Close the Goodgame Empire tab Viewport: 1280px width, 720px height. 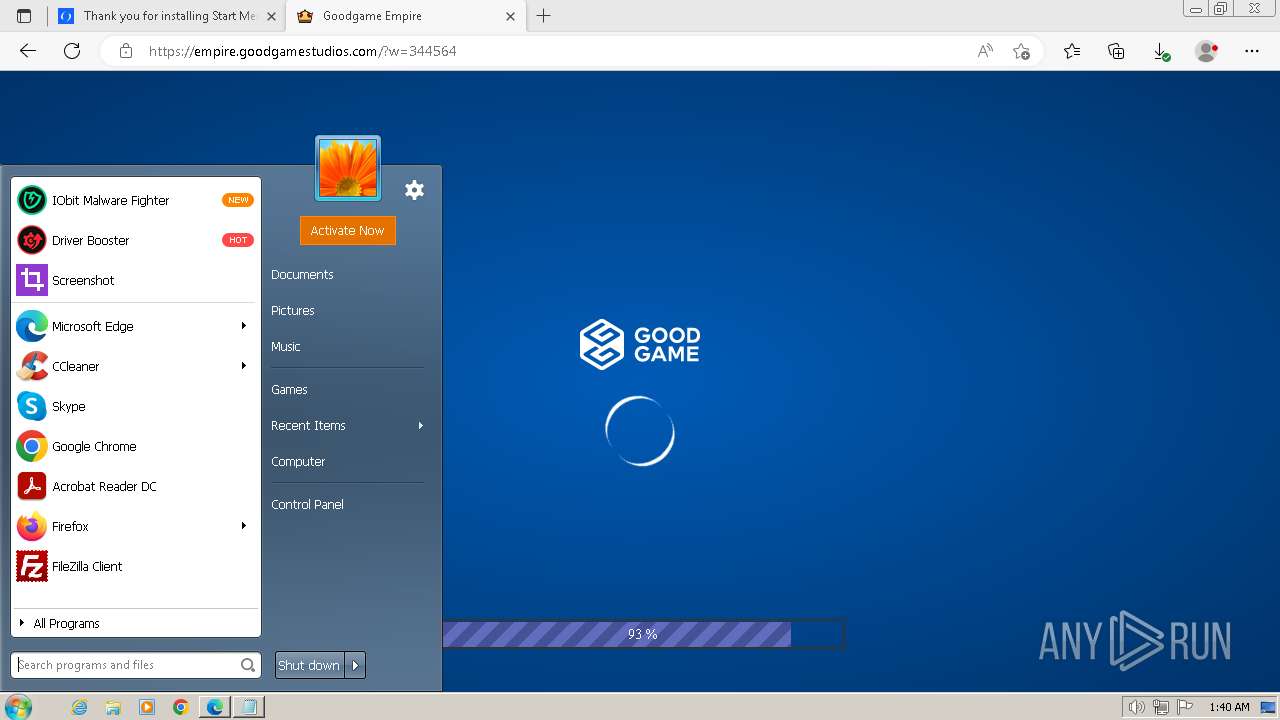(510, 16)
